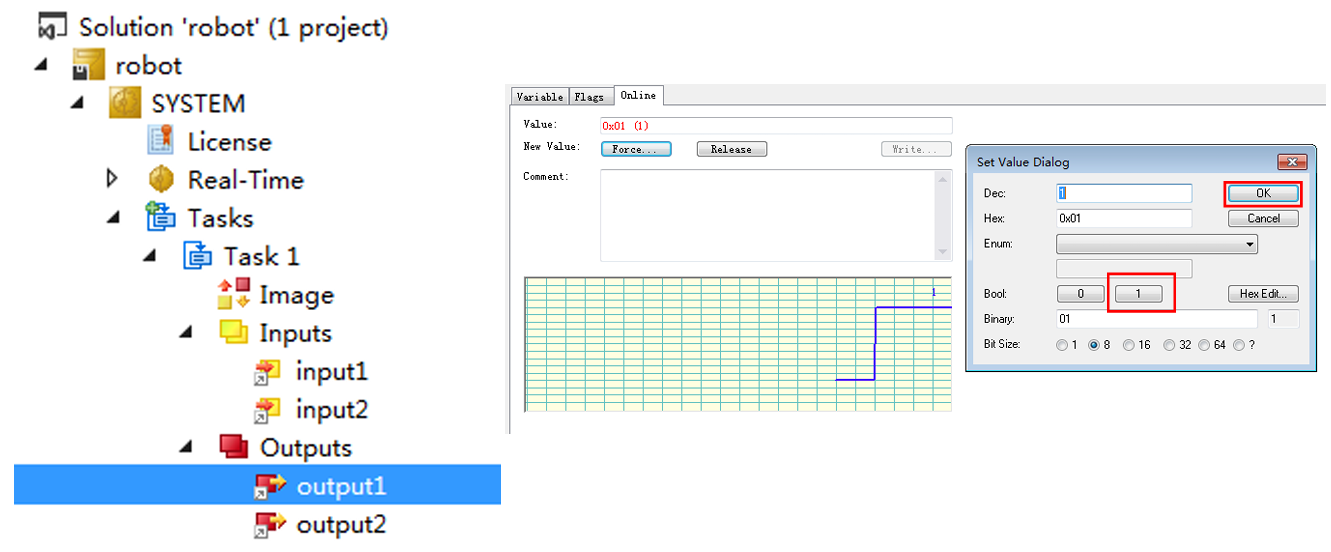This screenshot has height=552, width=1331.
Task: Click the Dec input field
Action: tap(1123, 193)
